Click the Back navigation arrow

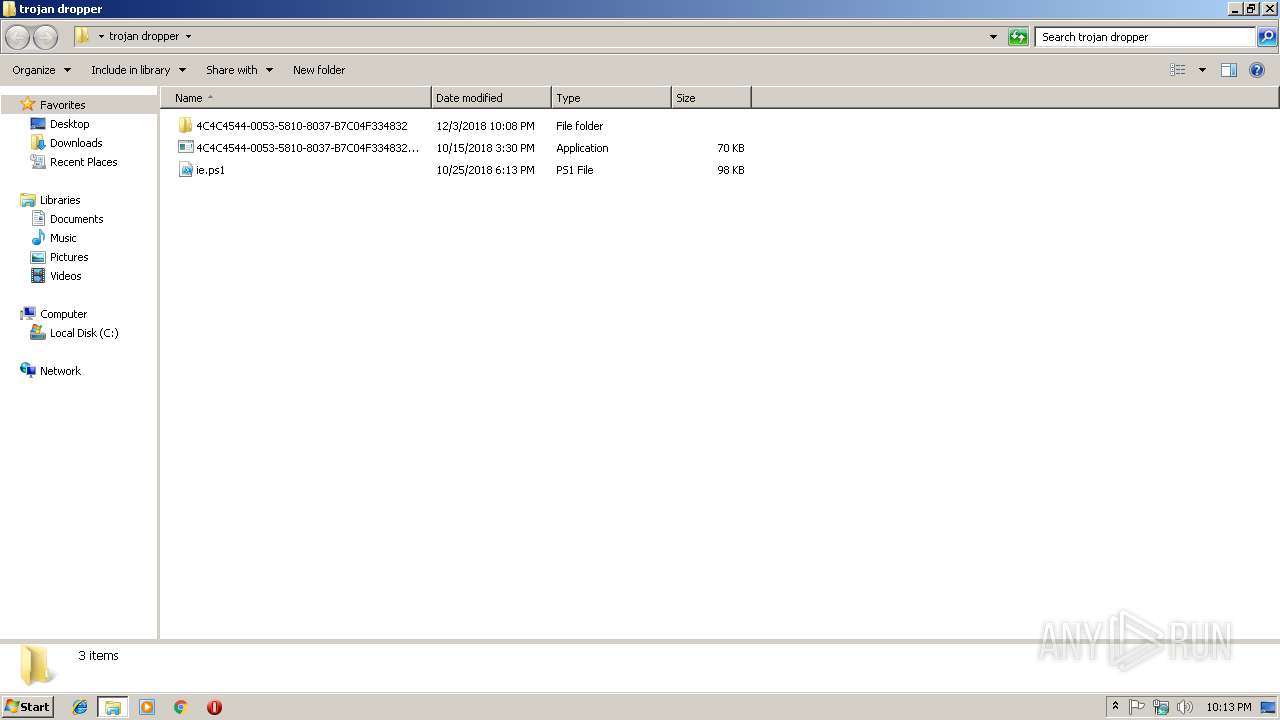click(17, 37)
